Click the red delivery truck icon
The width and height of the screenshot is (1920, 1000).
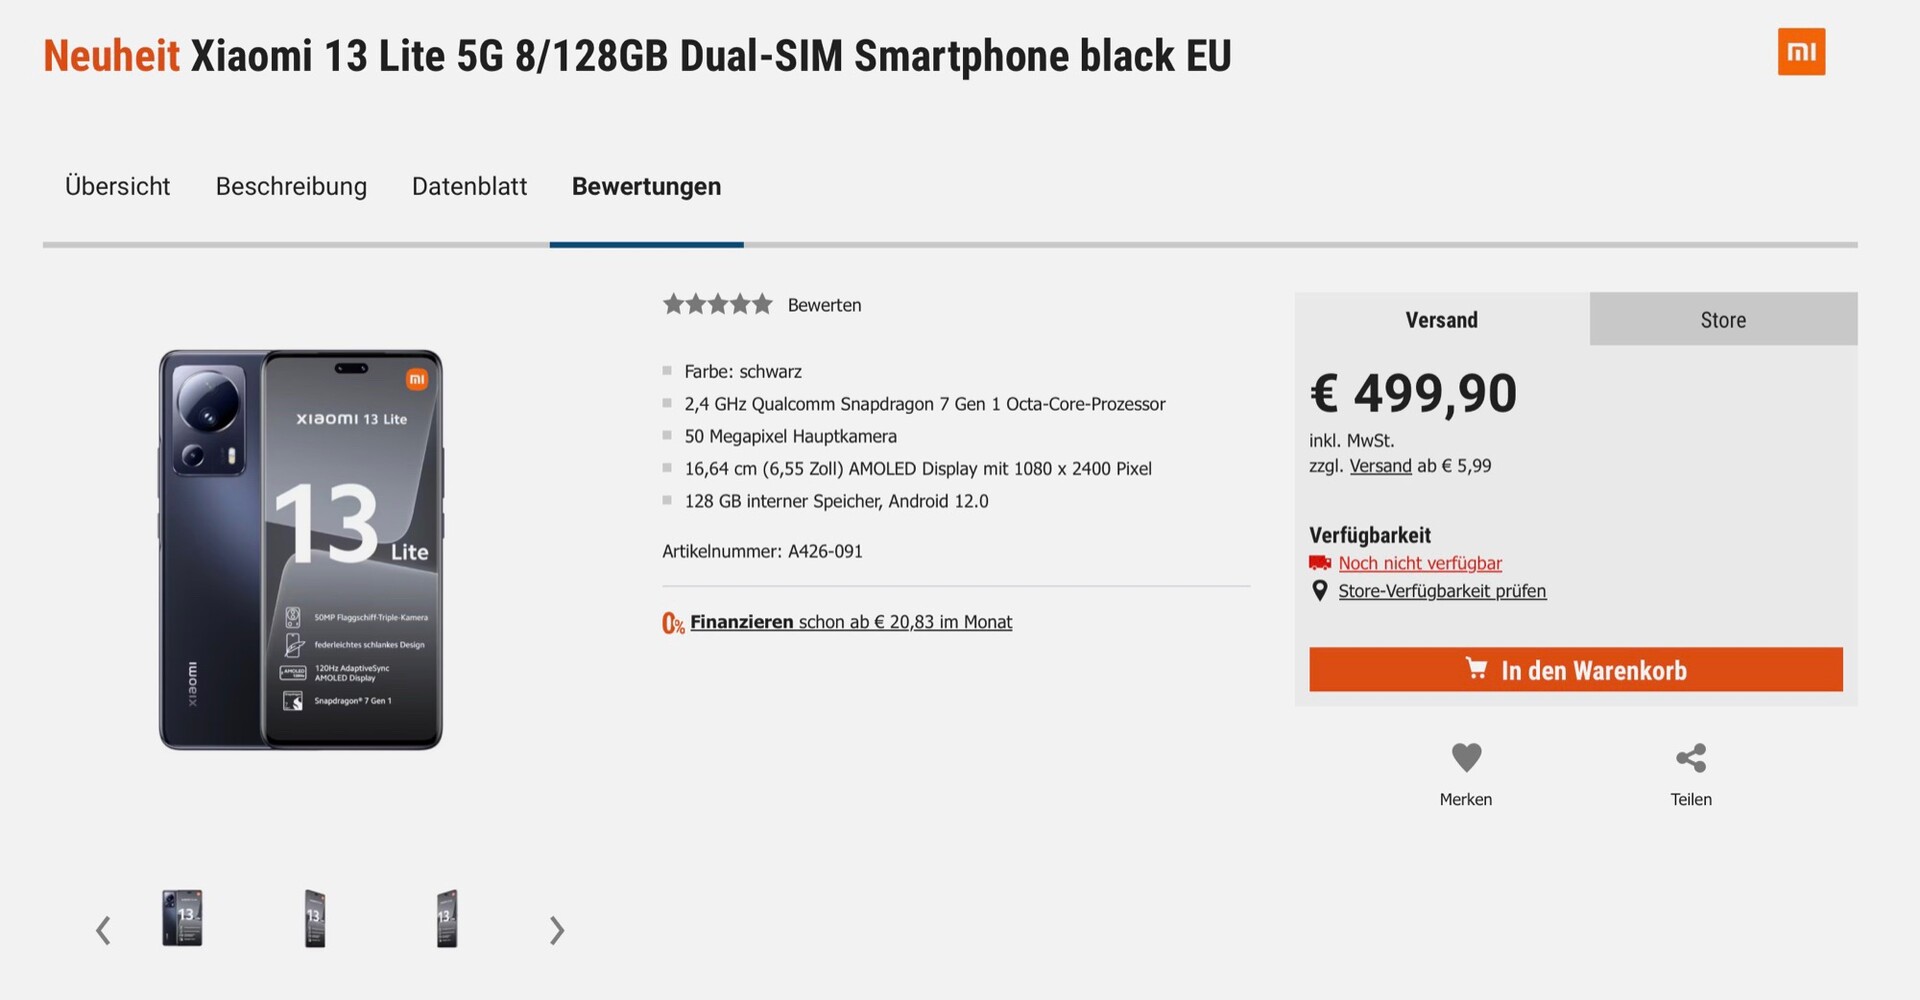pos(1320,563)
